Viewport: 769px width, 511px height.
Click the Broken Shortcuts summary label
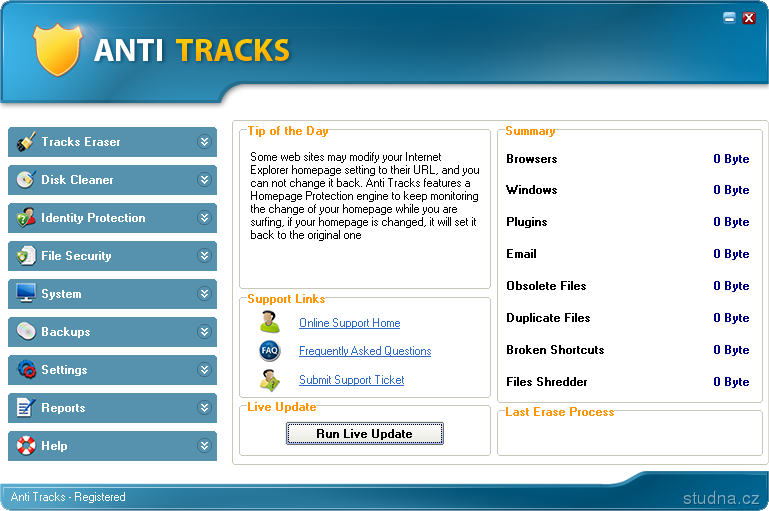tap(555, 350)
